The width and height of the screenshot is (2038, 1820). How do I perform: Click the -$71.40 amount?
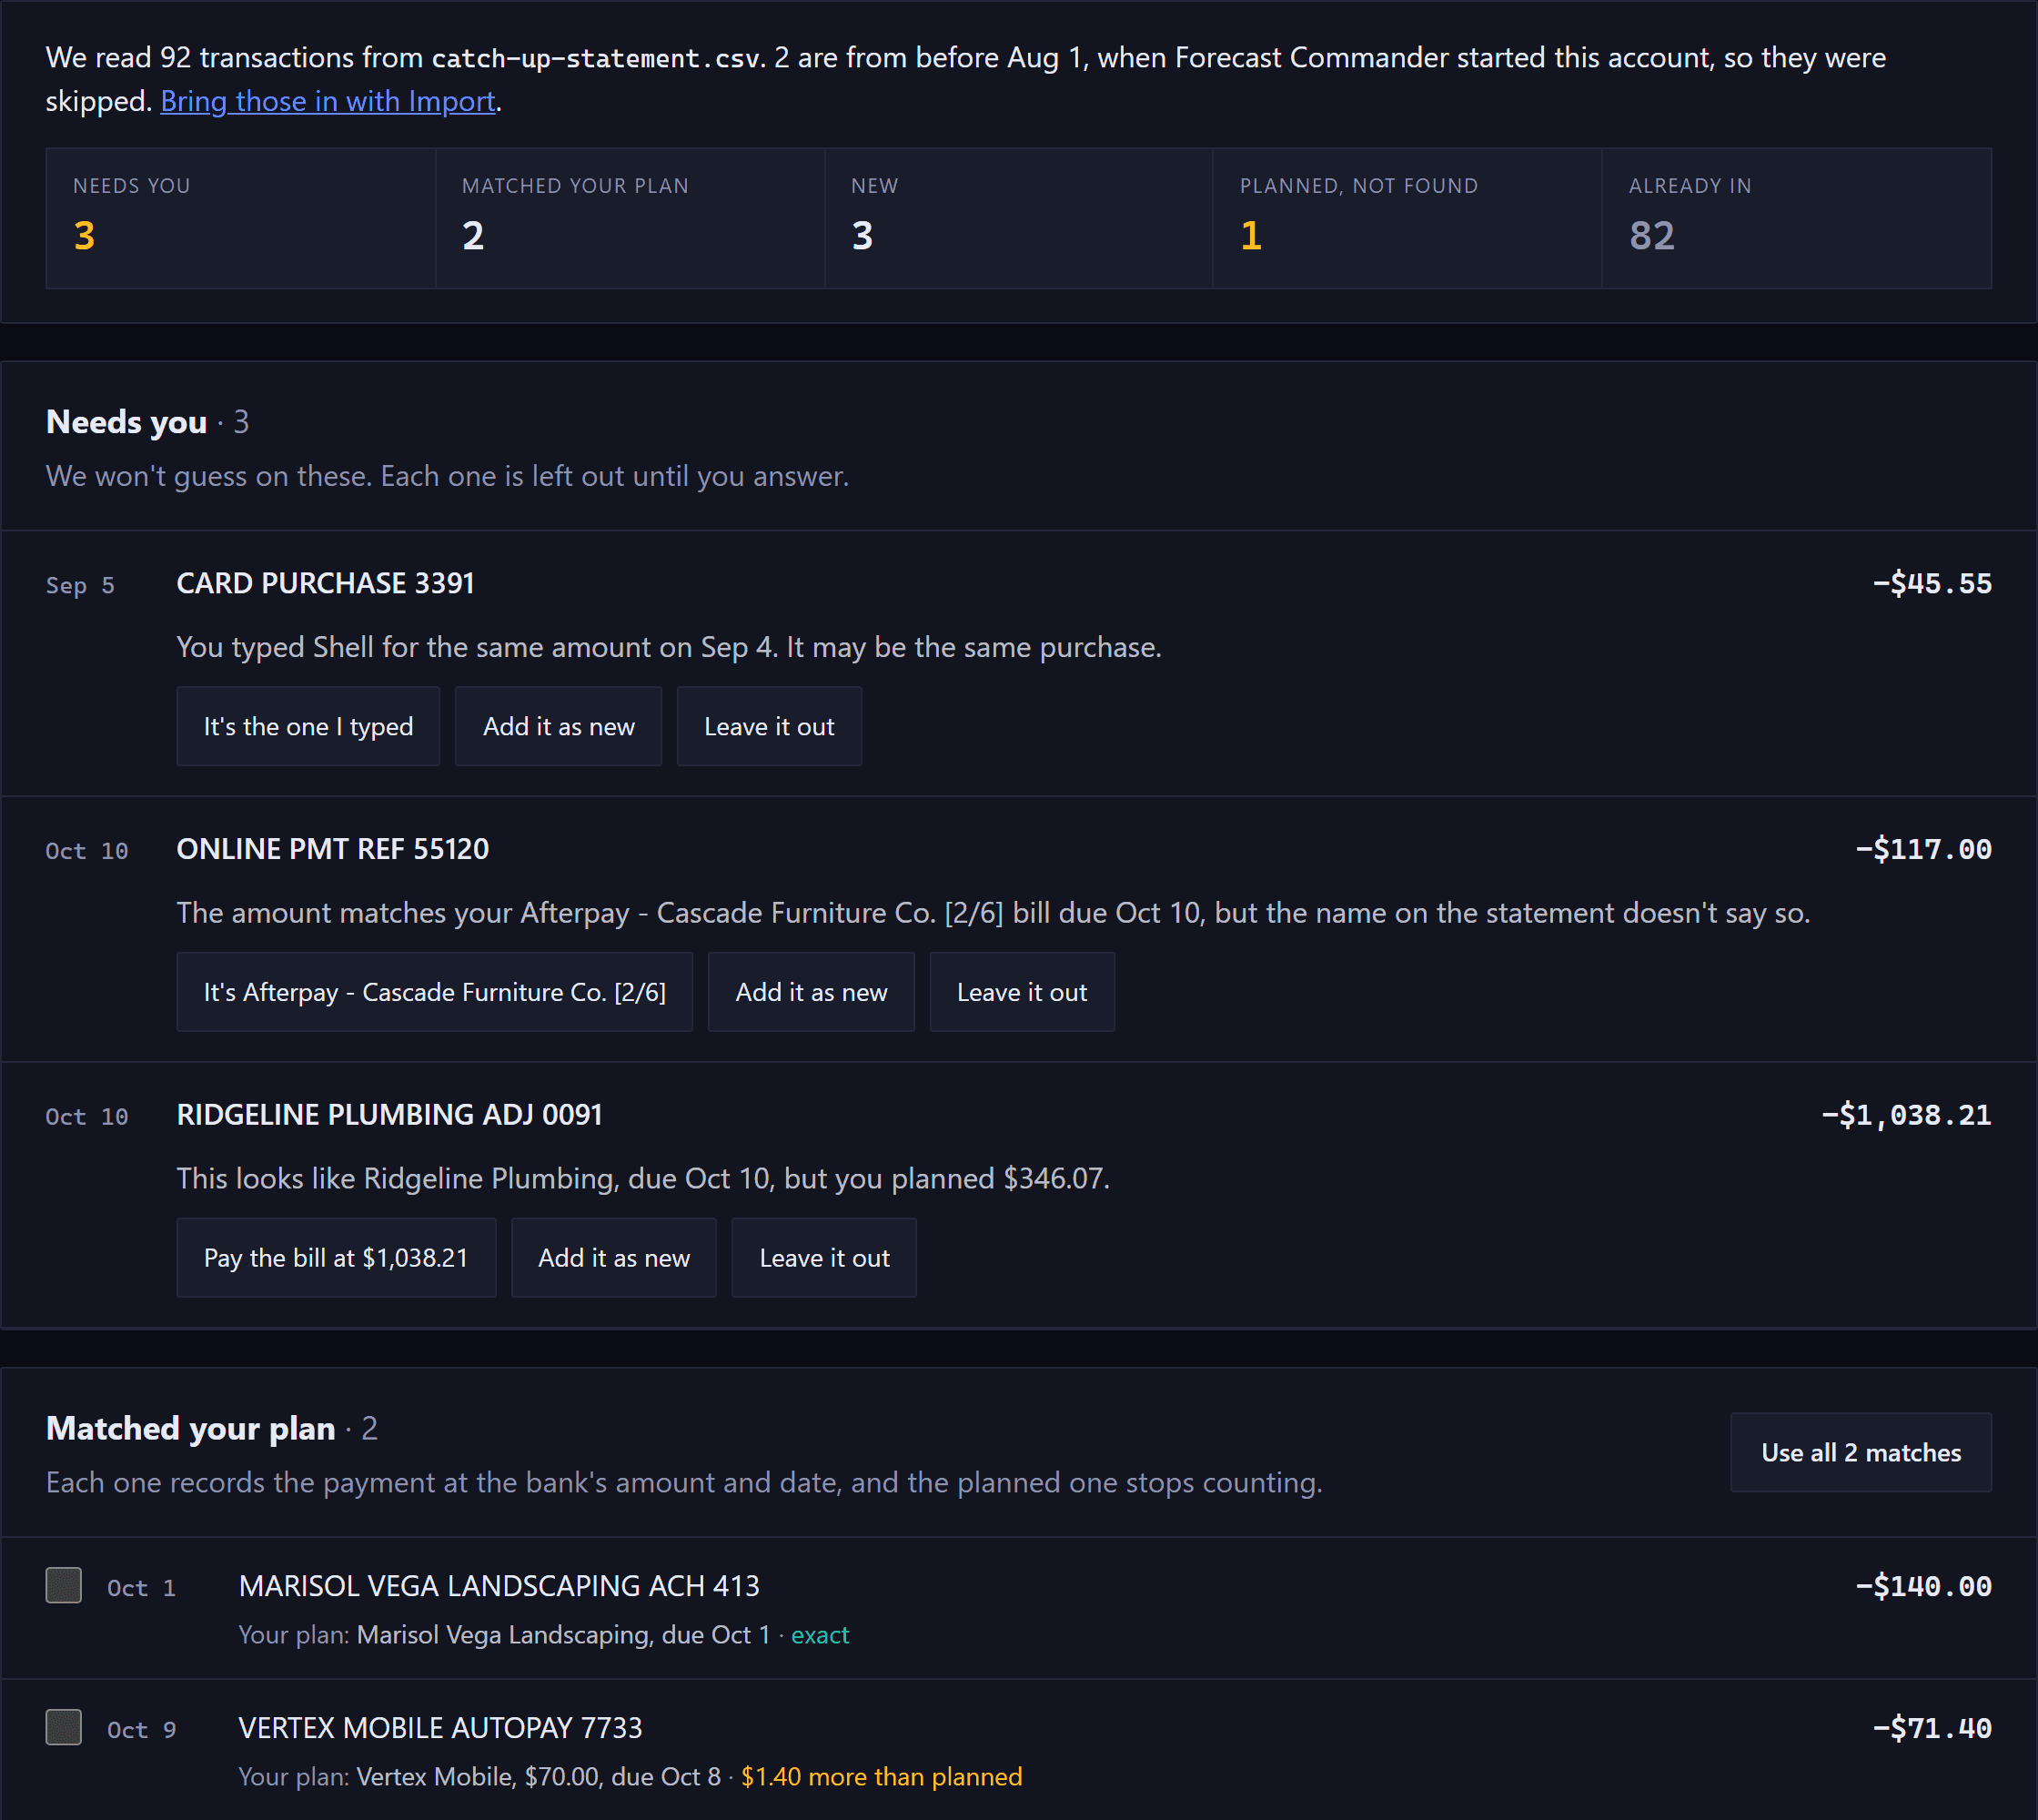pos(1932,1729)
